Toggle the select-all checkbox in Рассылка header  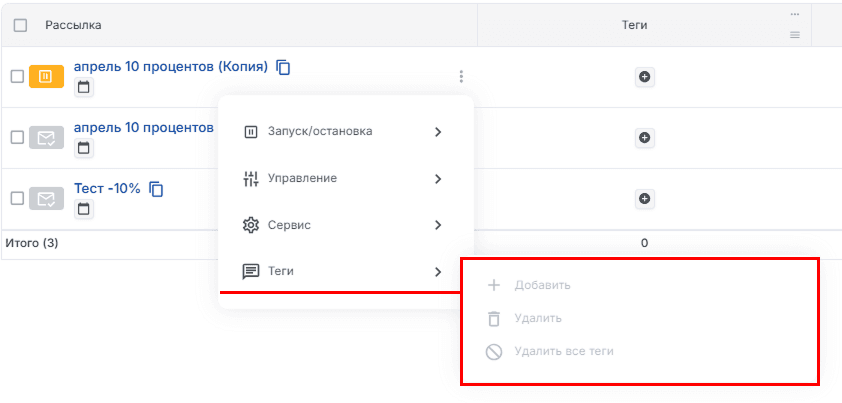pyautogui.click(x=20, y=25)
